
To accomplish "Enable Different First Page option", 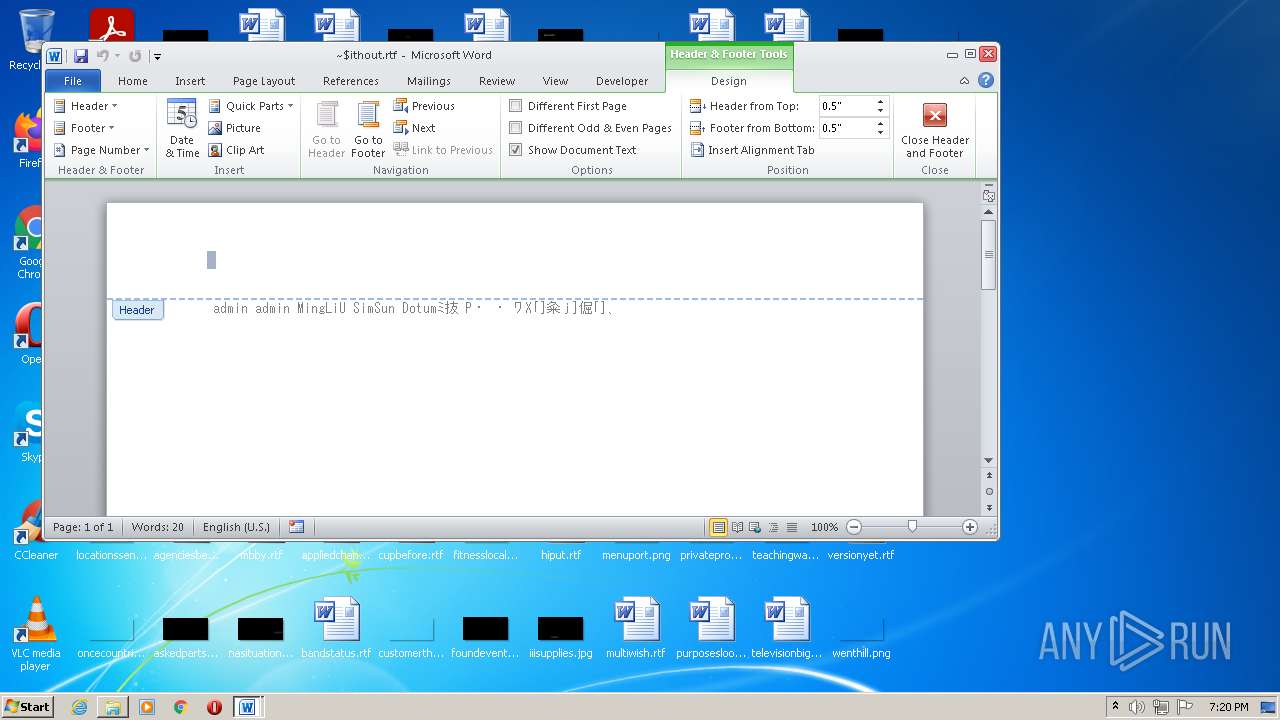I will 568,106.
